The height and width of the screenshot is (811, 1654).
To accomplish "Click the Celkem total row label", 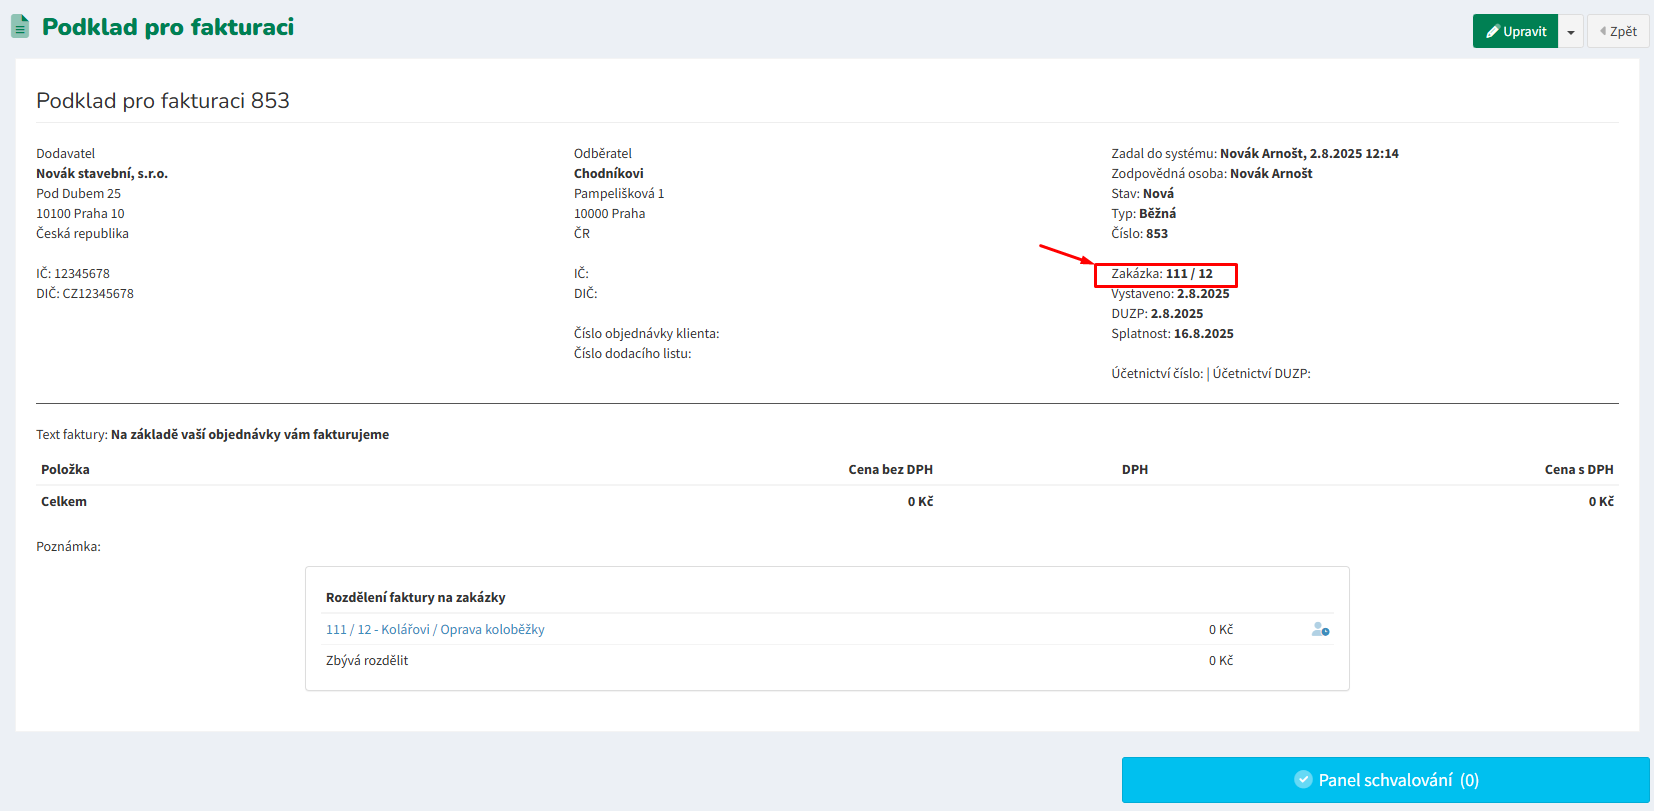I will pos(64,502).
